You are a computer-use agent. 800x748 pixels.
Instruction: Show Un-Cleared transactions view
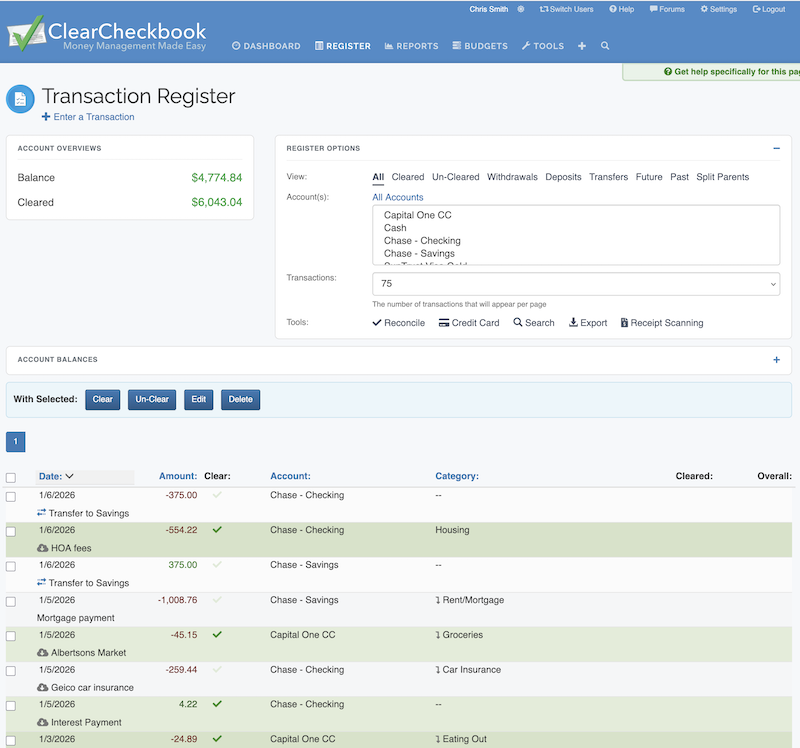456,177
